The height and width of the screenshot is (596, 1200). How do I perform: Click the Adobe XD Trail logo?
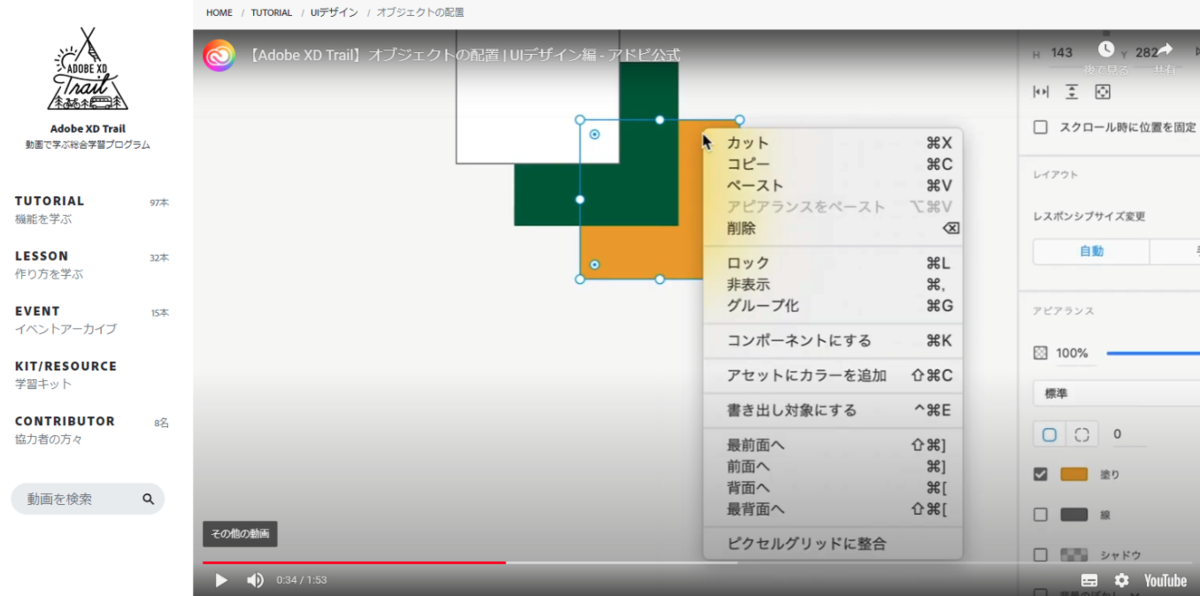pos(88,69)
